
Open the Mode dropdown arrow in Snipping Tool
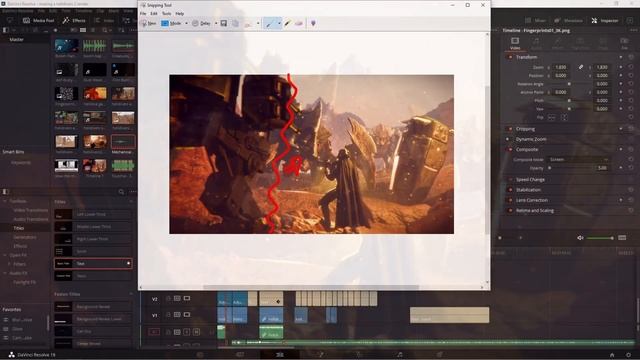187,24
